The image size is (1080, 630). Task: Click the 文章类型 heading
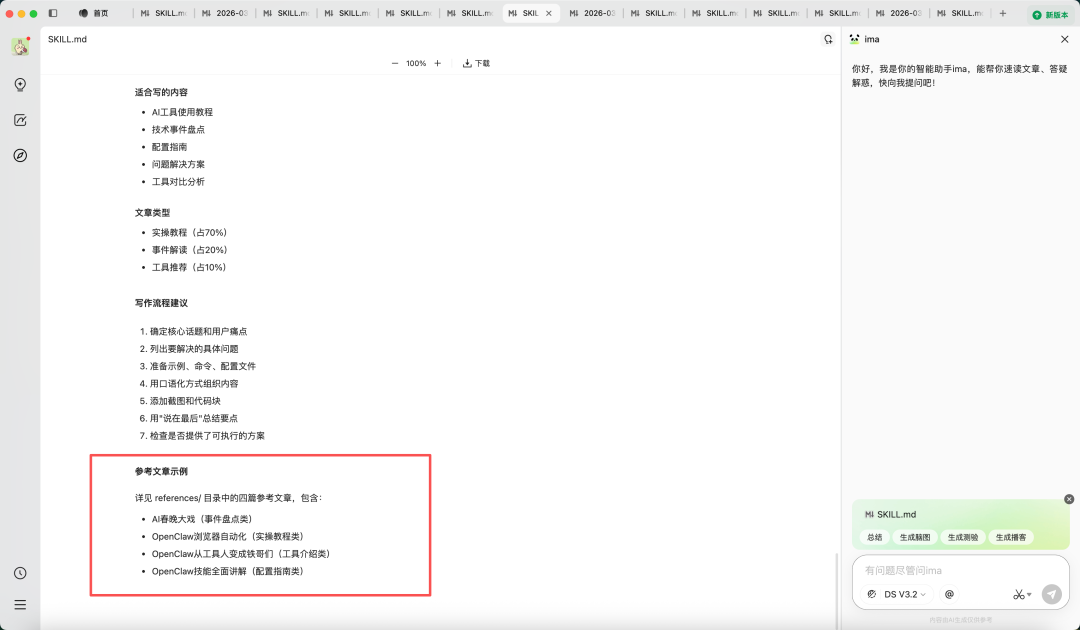(152, 213)
